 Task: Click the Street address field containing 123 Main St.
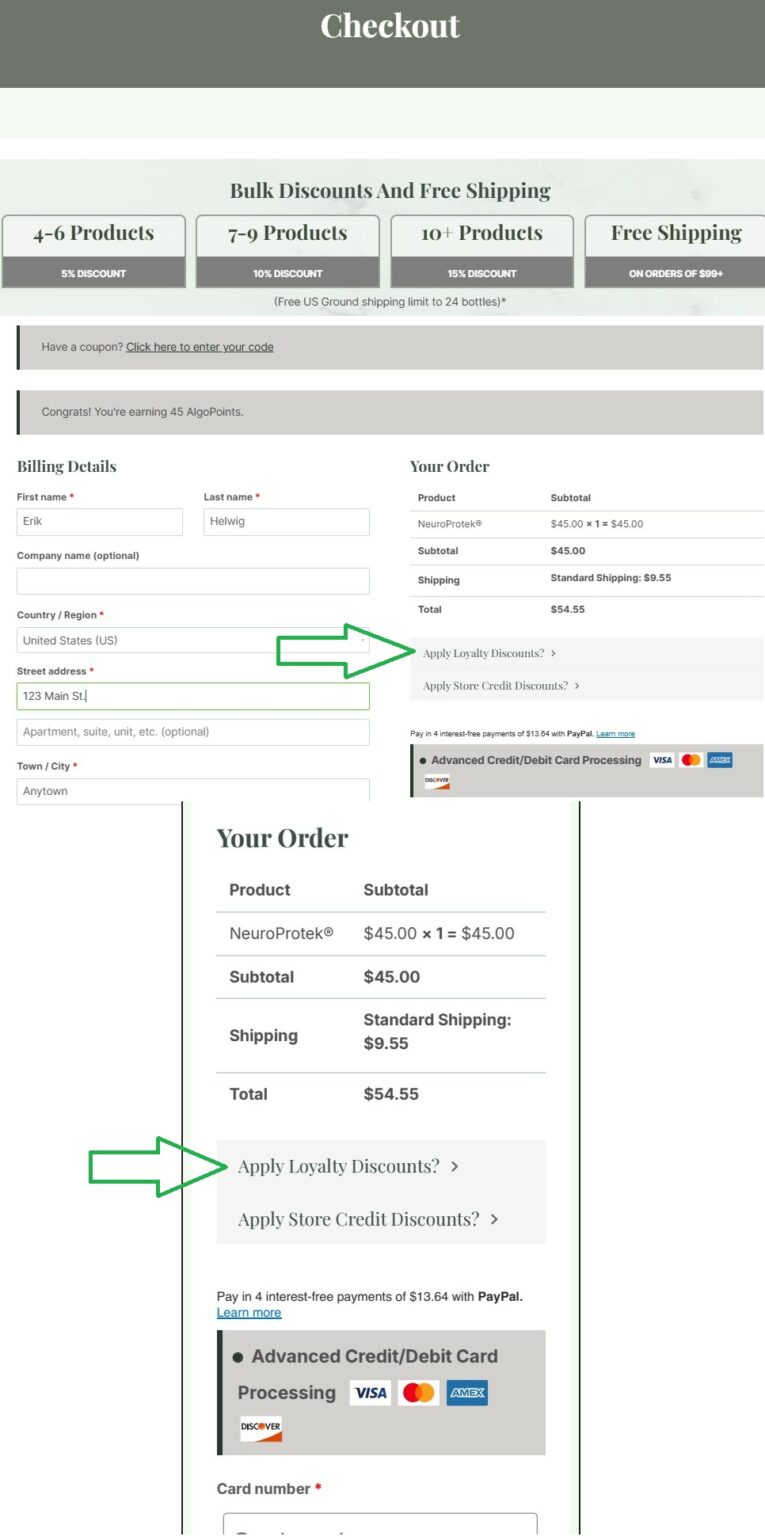193,696
